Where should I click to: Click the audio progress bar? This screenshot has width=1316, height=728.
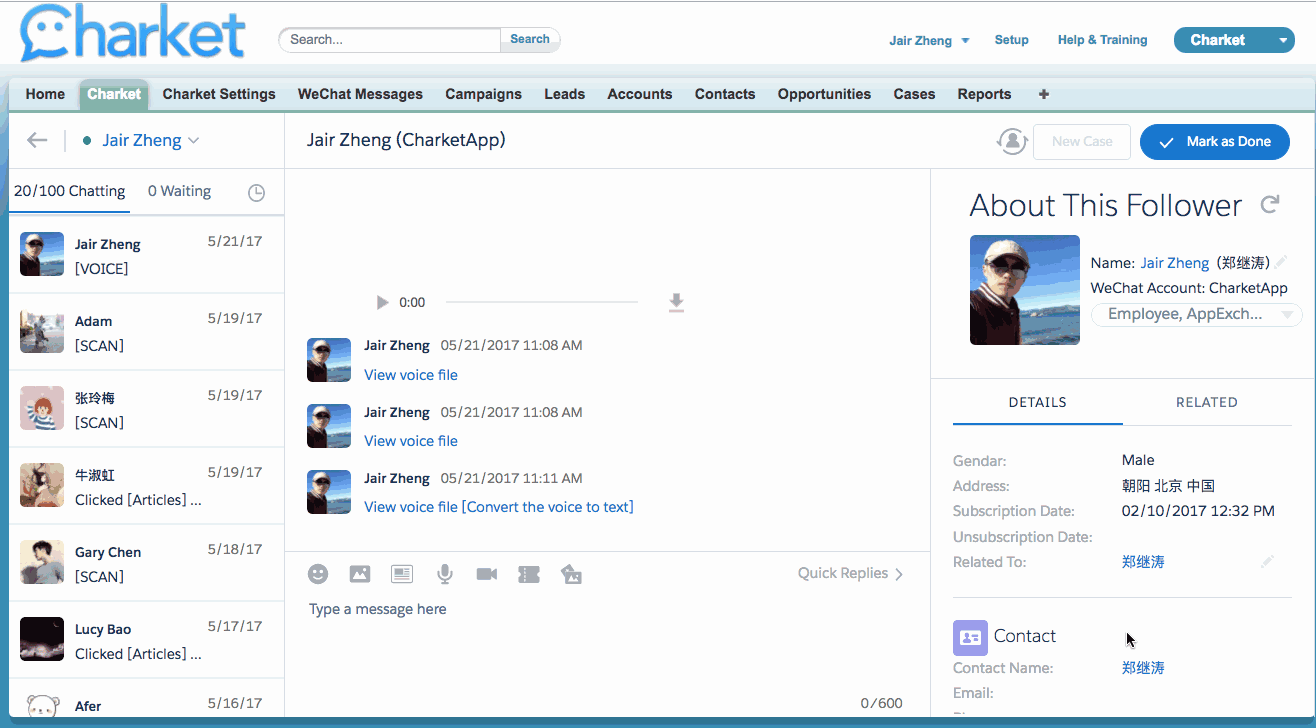(x=541, y=302)
